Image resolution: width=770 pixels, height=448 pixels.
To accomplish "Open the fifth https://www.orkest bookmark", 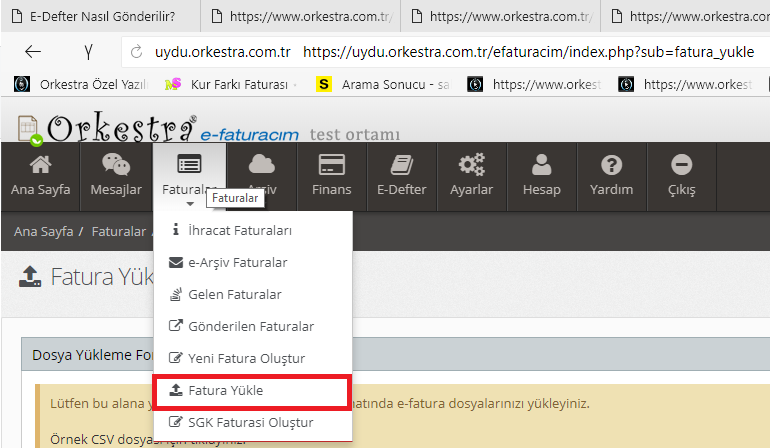I will (x=686, y=84).
